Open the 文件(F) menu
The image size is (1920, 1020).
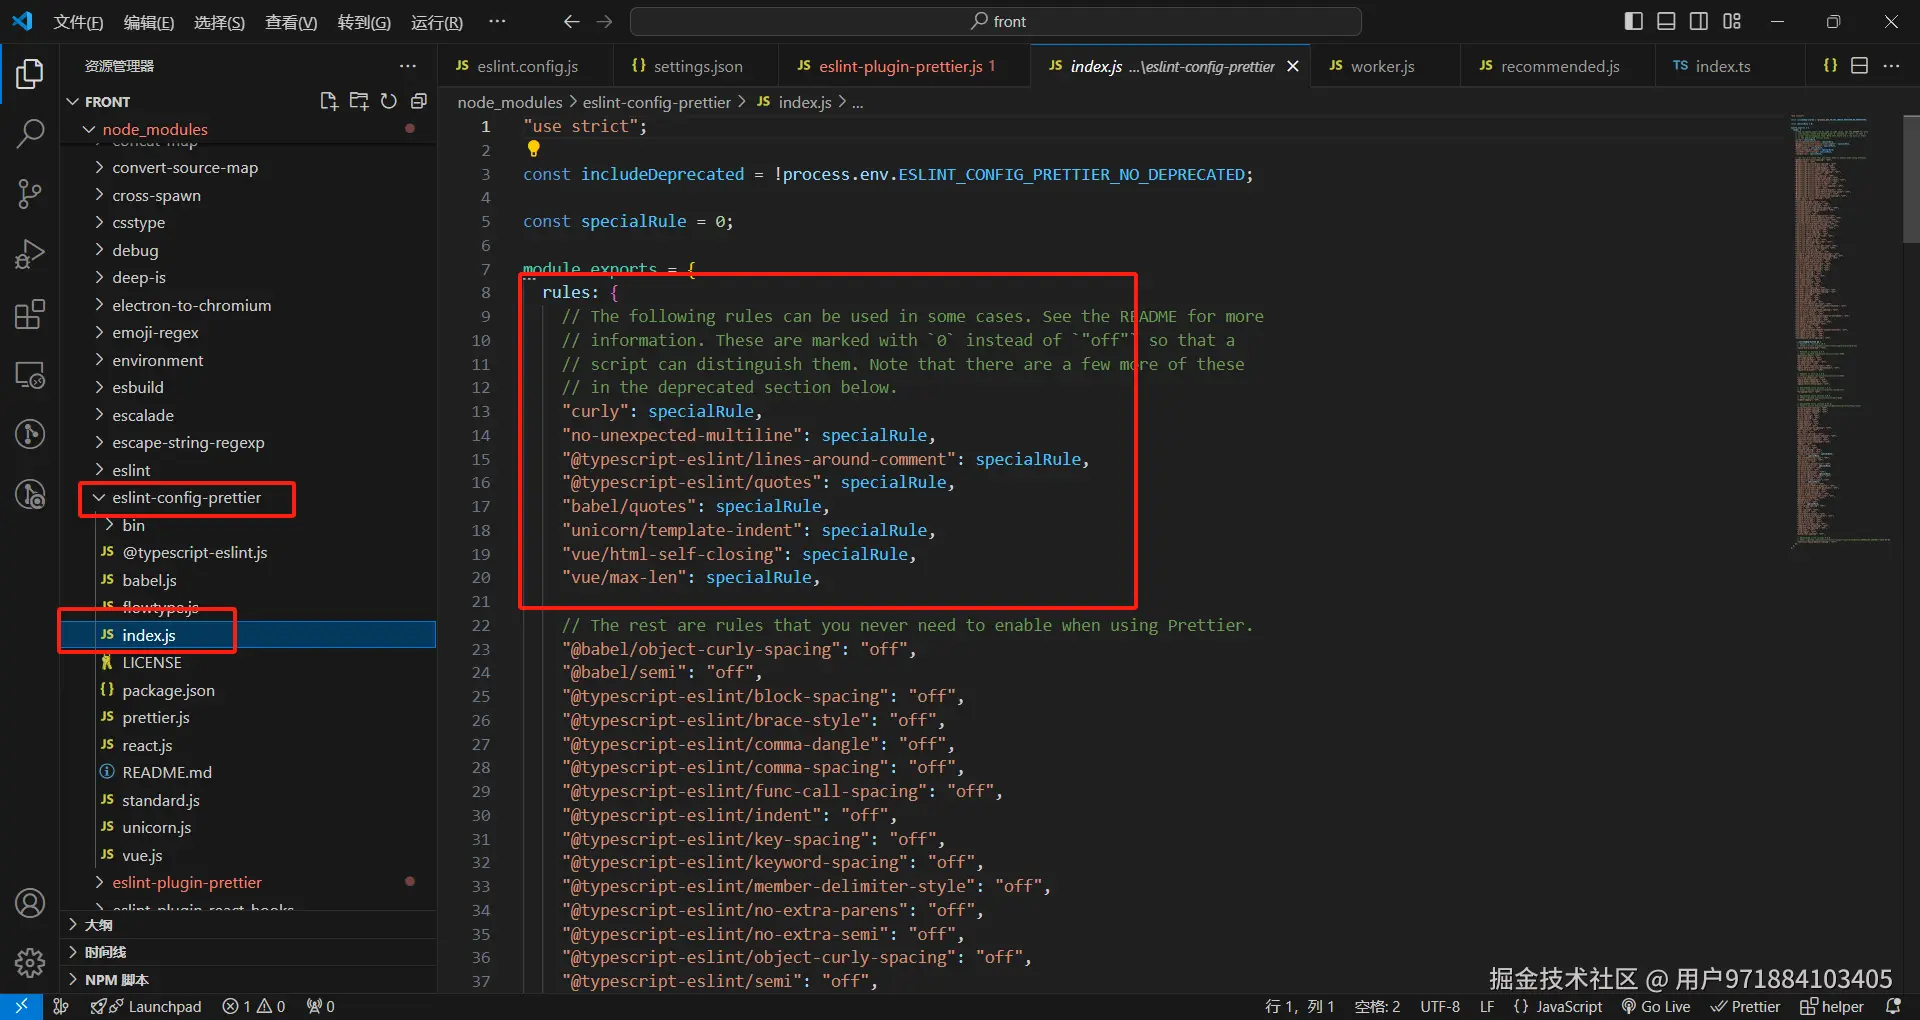(78, 22)
